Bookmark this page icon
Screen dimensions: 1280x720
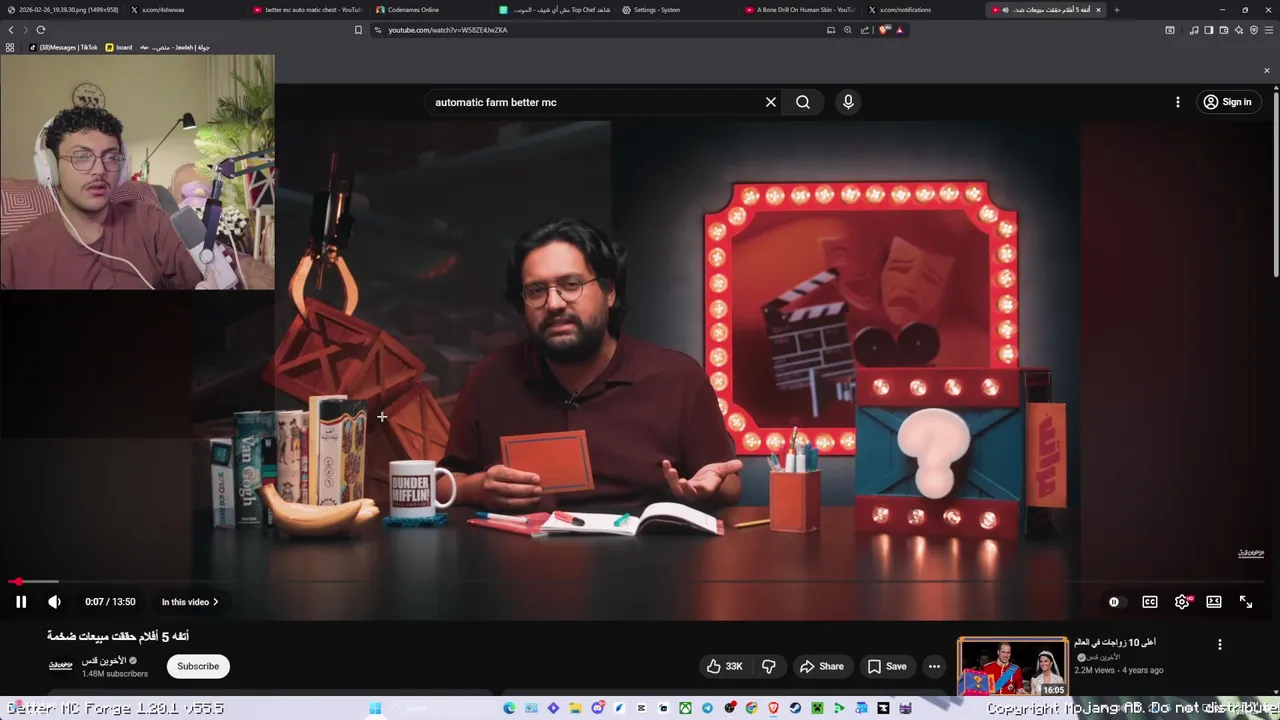pos(358,30)
